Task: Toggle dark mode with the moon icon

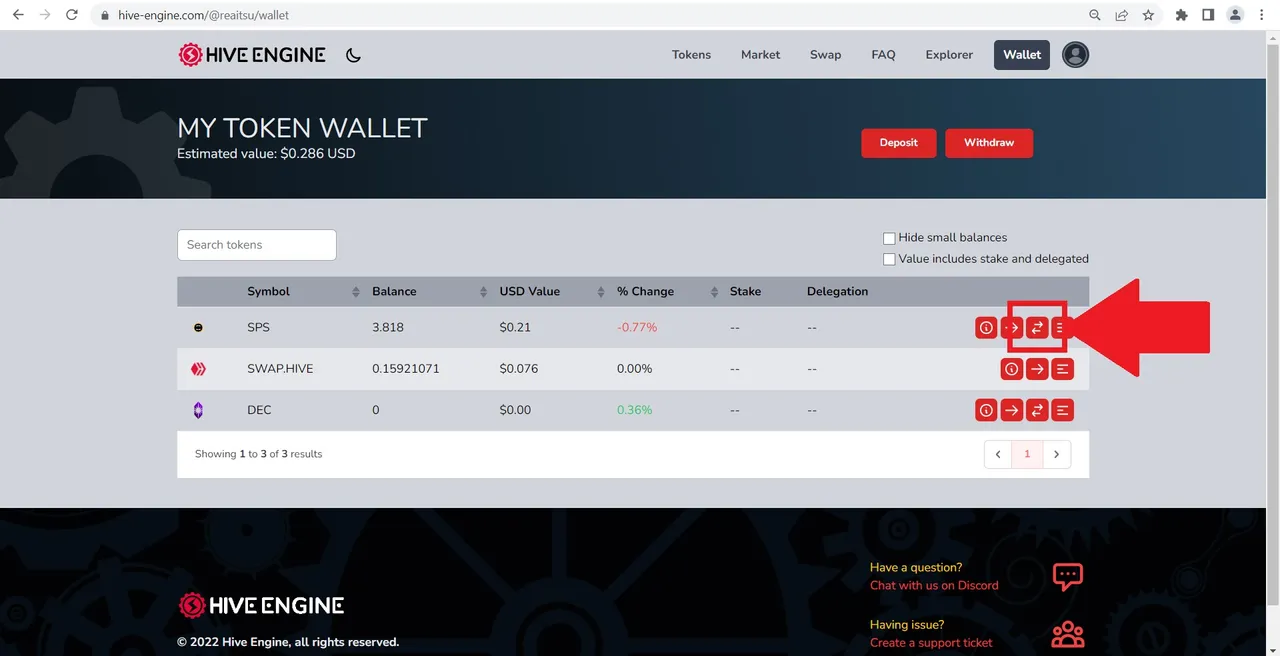Action: click(353, 55)
